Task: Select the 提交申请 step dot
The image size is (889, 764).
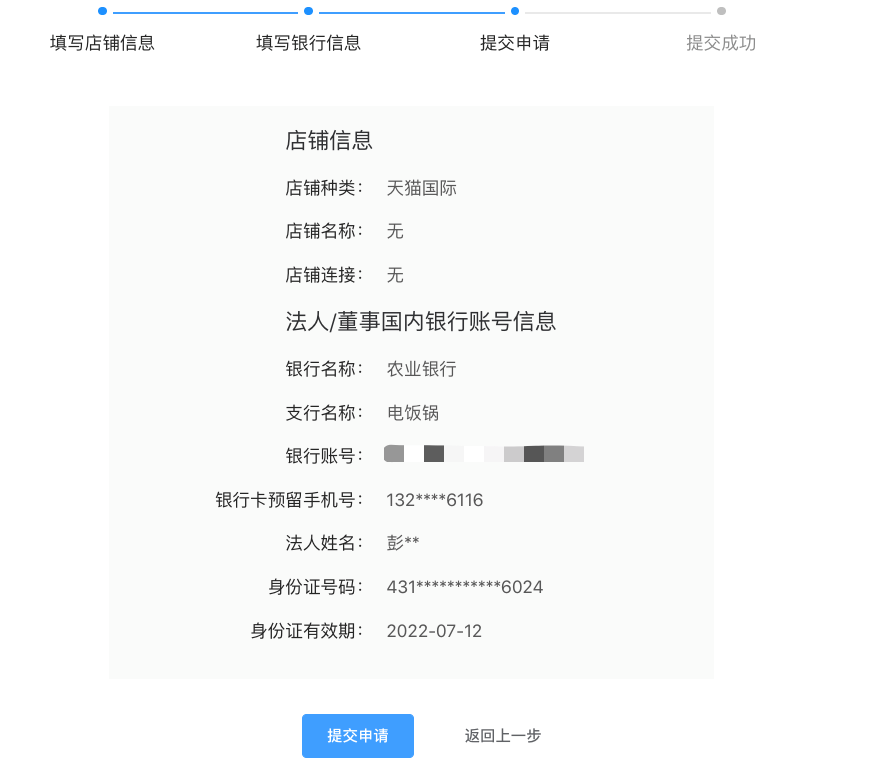Action: point(515,11)
